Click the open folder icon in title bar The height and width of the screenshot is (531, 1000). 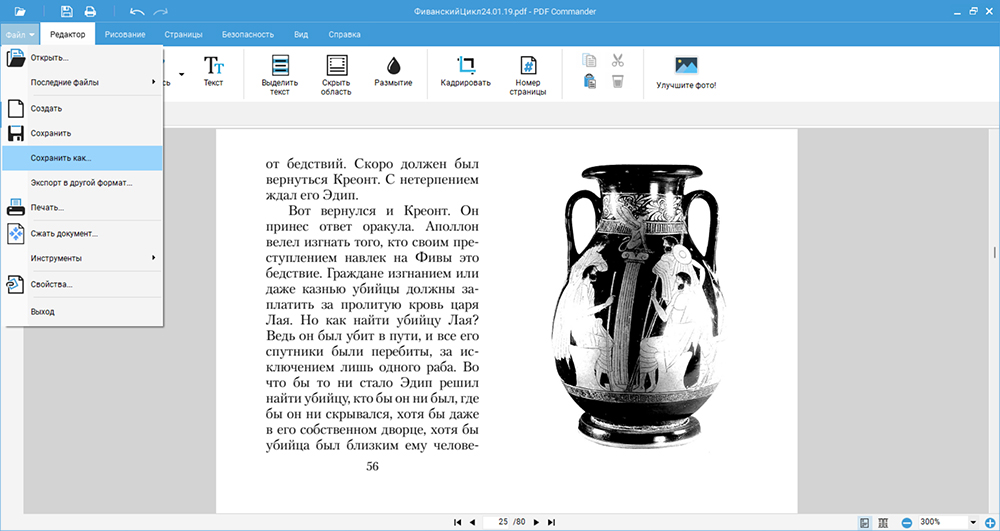point(20,11)
